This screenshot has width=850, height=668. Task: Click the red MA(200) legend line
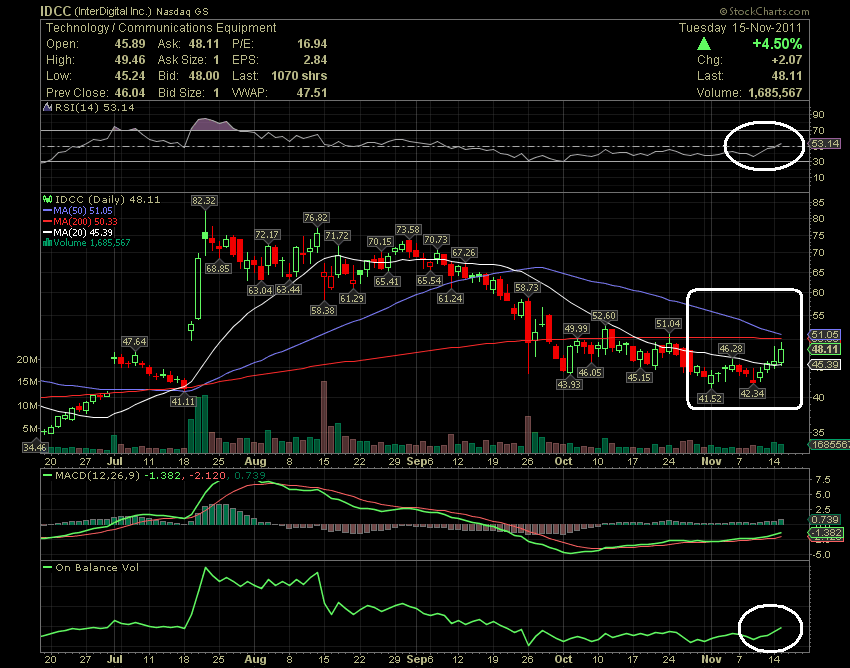click(47, 222)
